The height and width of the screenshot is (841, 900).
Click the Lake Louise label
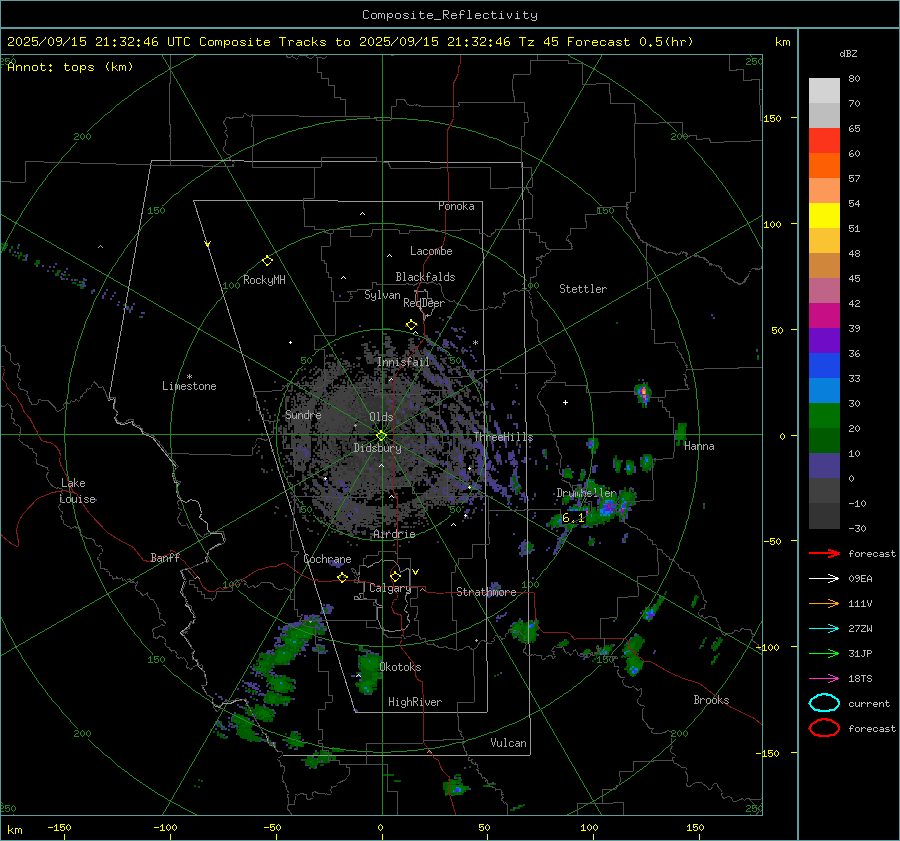pos(77,491)
